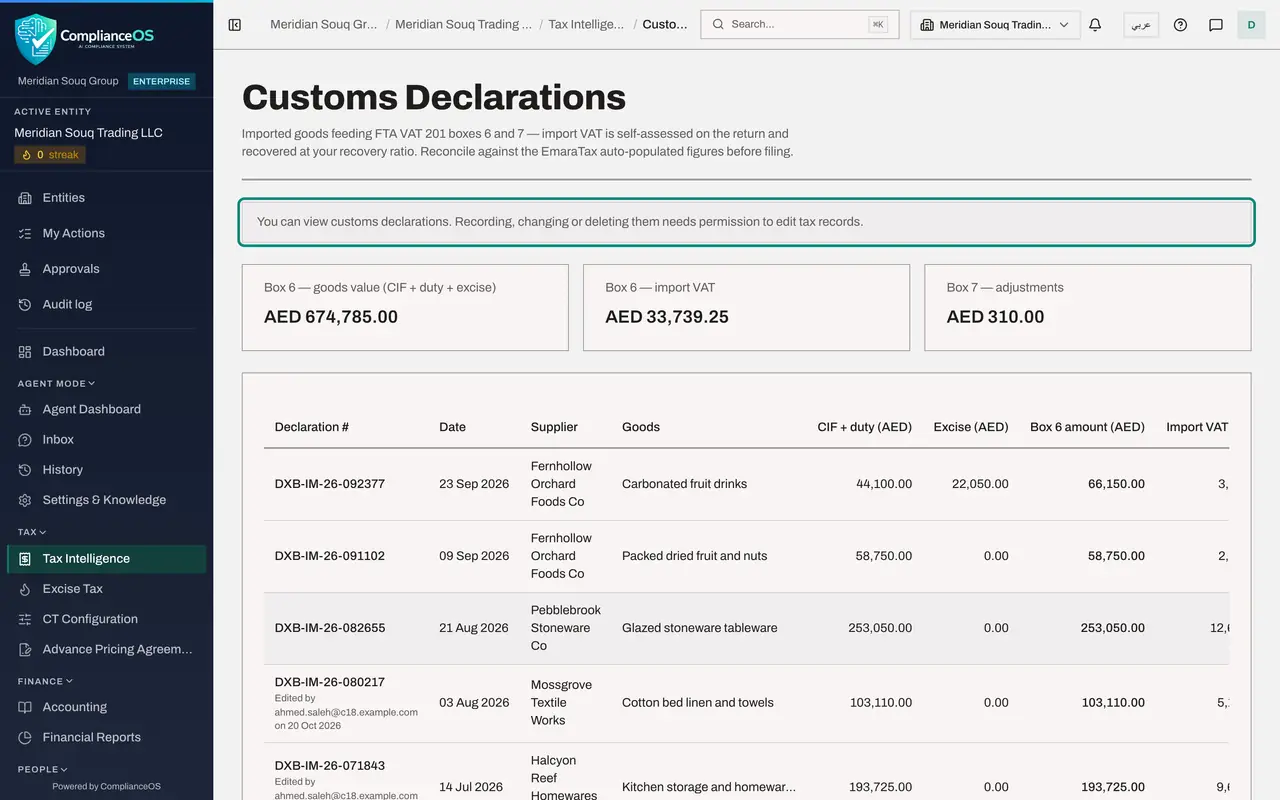
Task: Open the chat feedback icon
Action: pos(1216,25)
